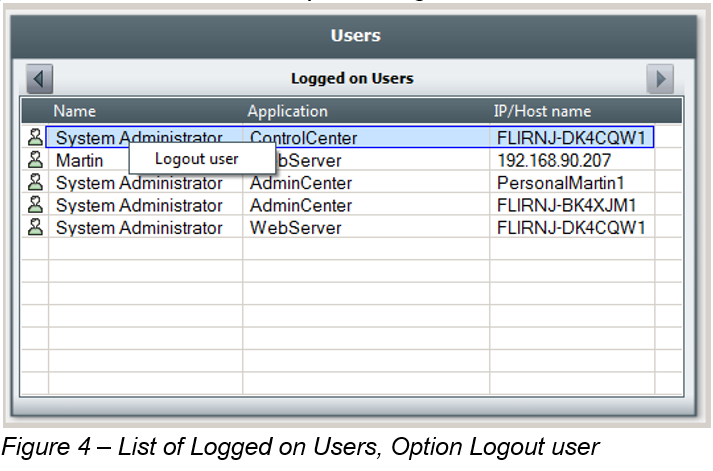Select the ControlCenter application cell
The height and width of the screenshot is (471, 713).
point(303,137)
